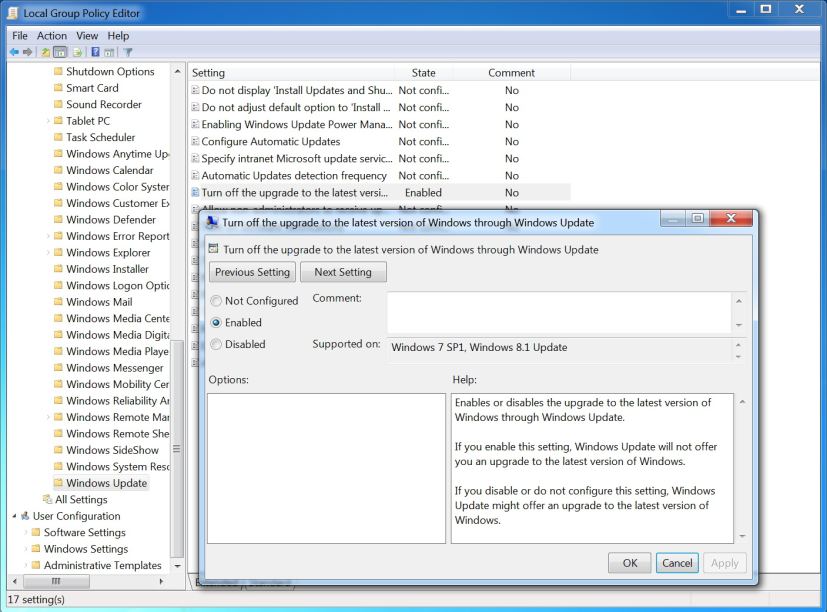Expand the Software Settings node
The height and width of the screenshot is (612, 827).
pos(26,532)
